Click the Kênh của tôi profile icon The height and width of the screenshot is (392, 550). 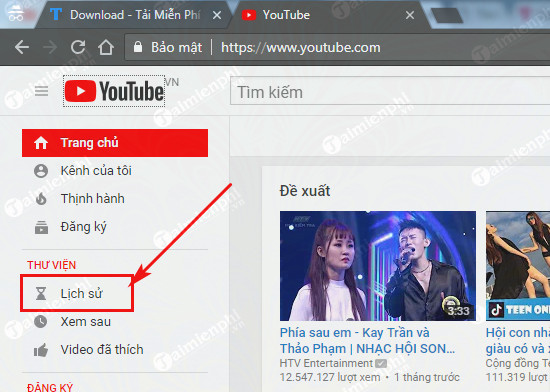point(41,171)
